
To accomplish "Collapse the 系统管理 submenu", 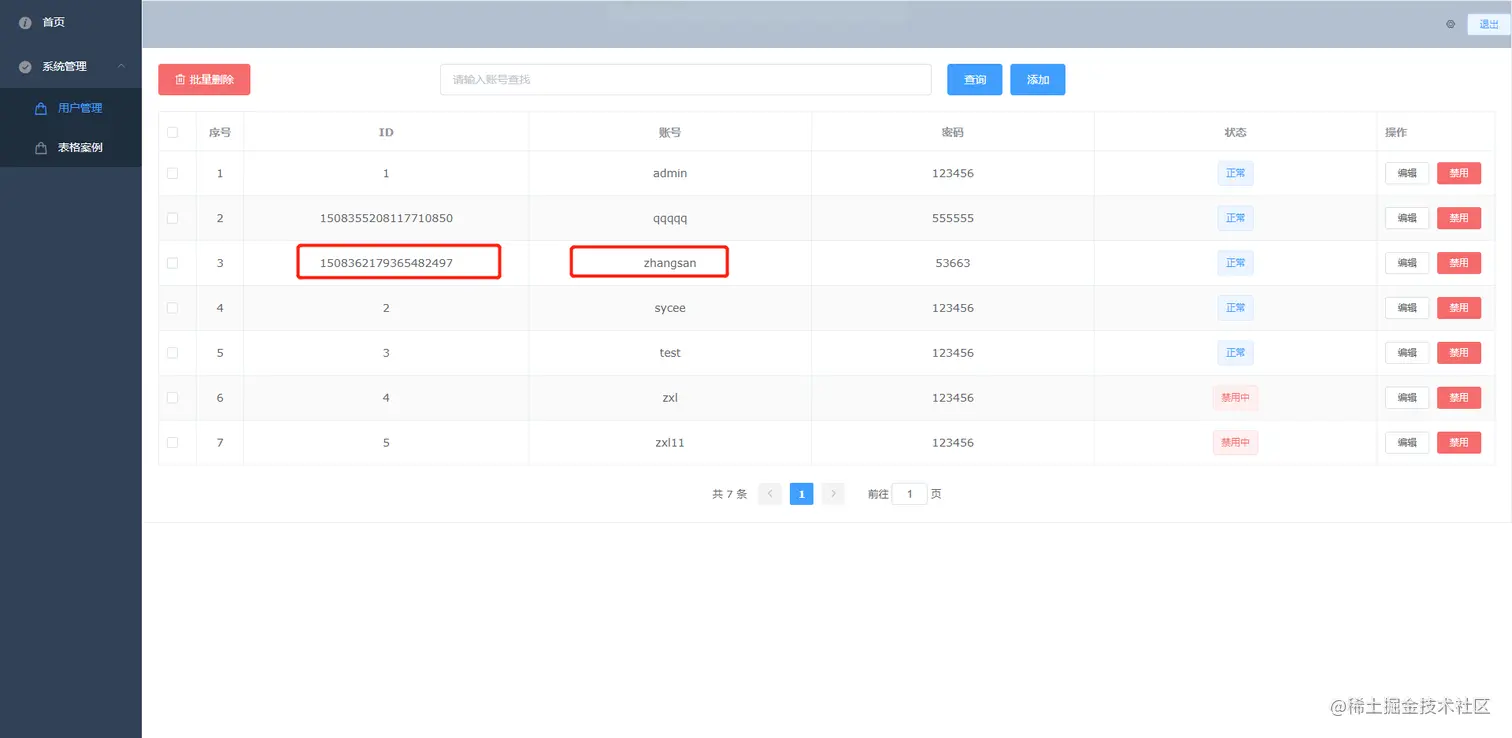I will [71, 66].
